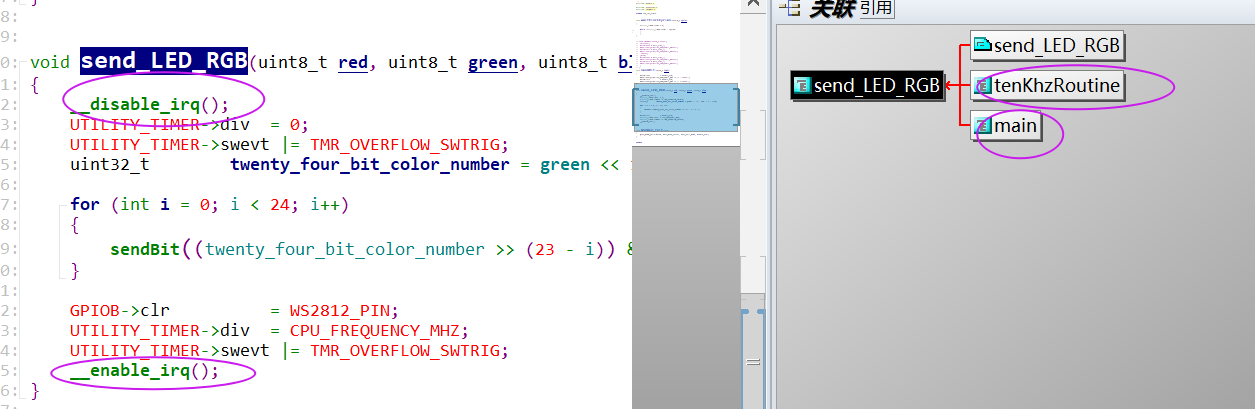Screen dimensions: 1255x409
Task: Click the relation tree icon beside 关联
Action: 789,8
